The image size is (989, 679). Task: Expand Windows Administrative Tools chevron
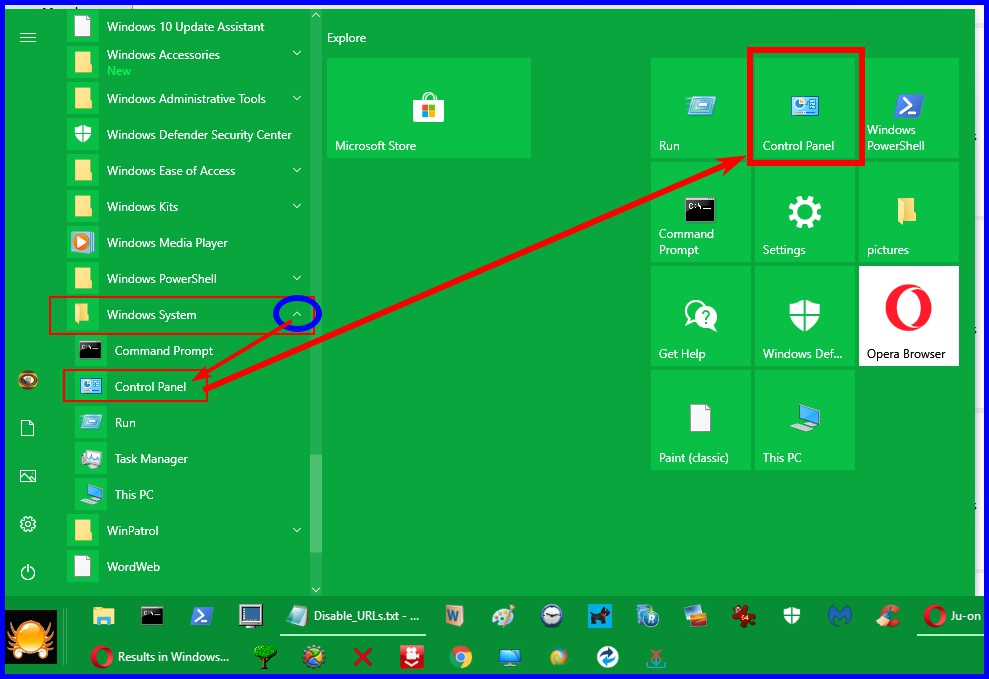[296, 98]
